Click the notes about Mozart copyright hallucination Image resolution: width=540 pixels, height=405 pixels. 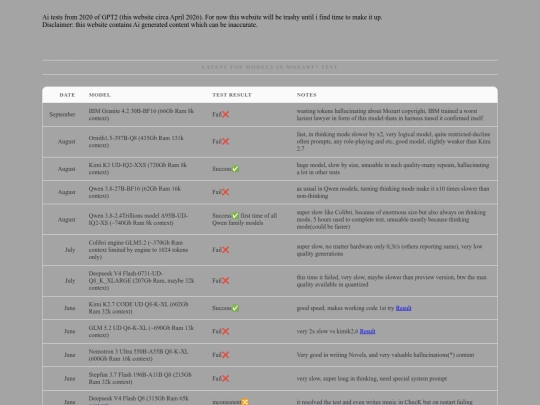(x=390, y=114)
